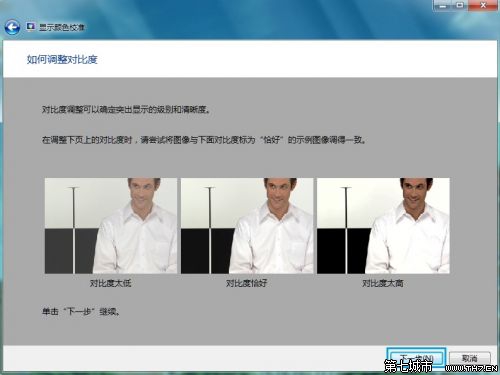Select the 对比度太高 example image

(x=383, y=226)
